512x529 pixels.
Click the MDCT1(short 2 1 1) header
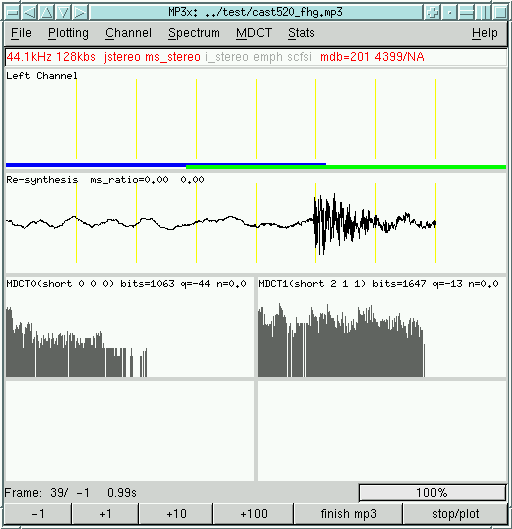(312, 284)
